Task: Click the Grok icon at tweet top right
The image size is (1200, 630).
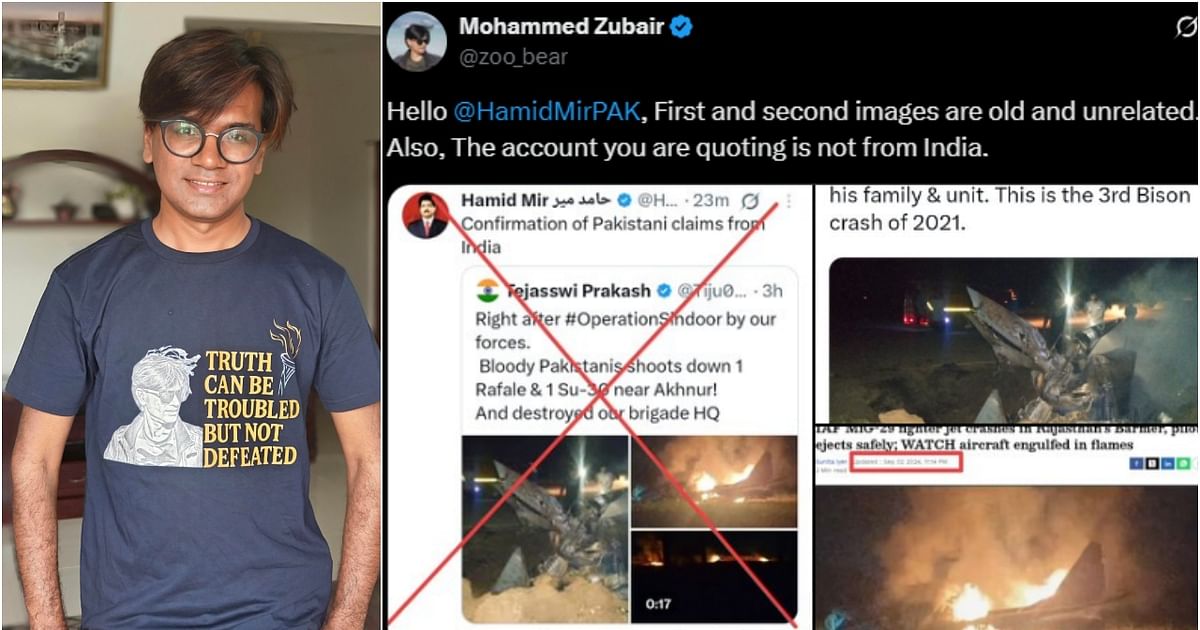Action: [1185, 27]
